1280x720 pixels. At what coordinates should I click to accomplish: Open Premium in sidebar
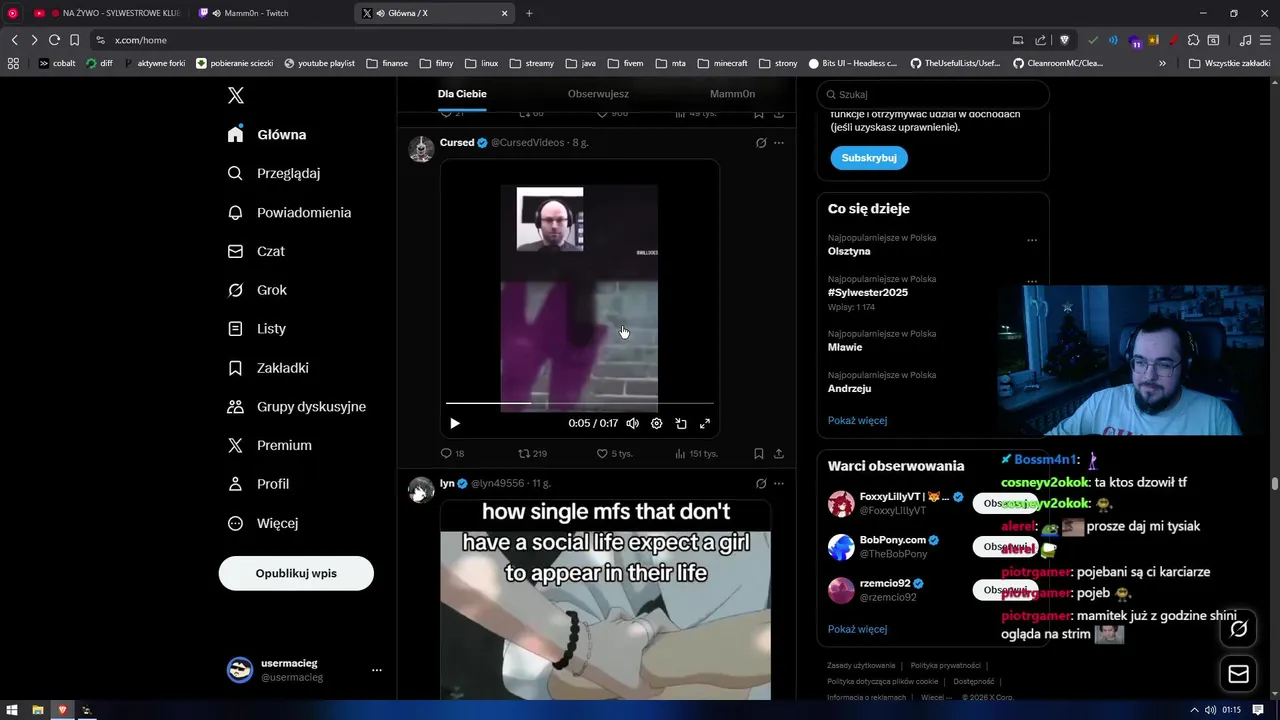270,445
